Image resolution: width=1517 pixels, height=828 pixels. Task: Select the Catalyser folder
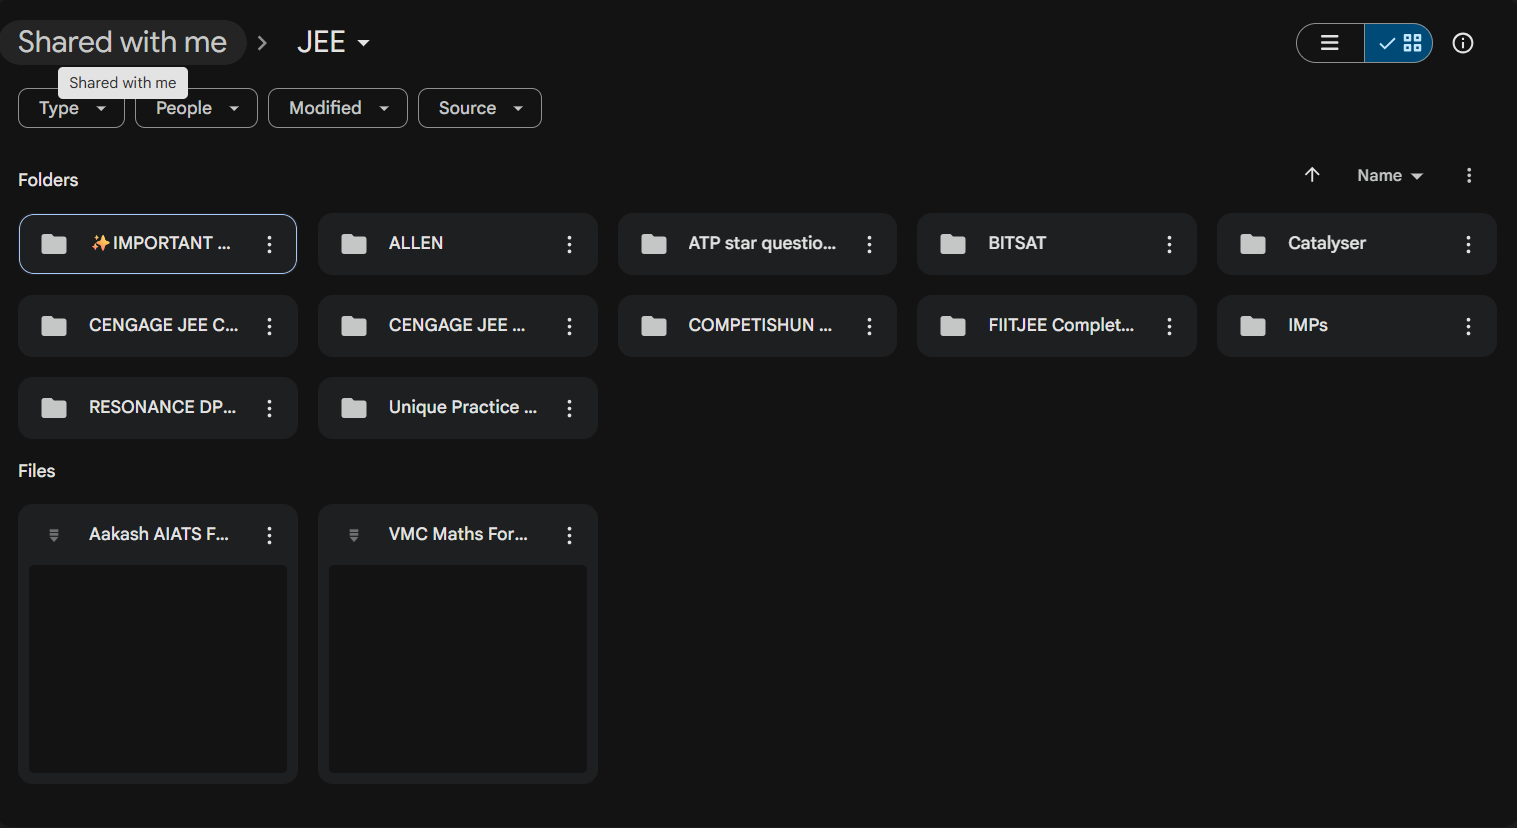pyautogui.click(x=1357, y=244)
